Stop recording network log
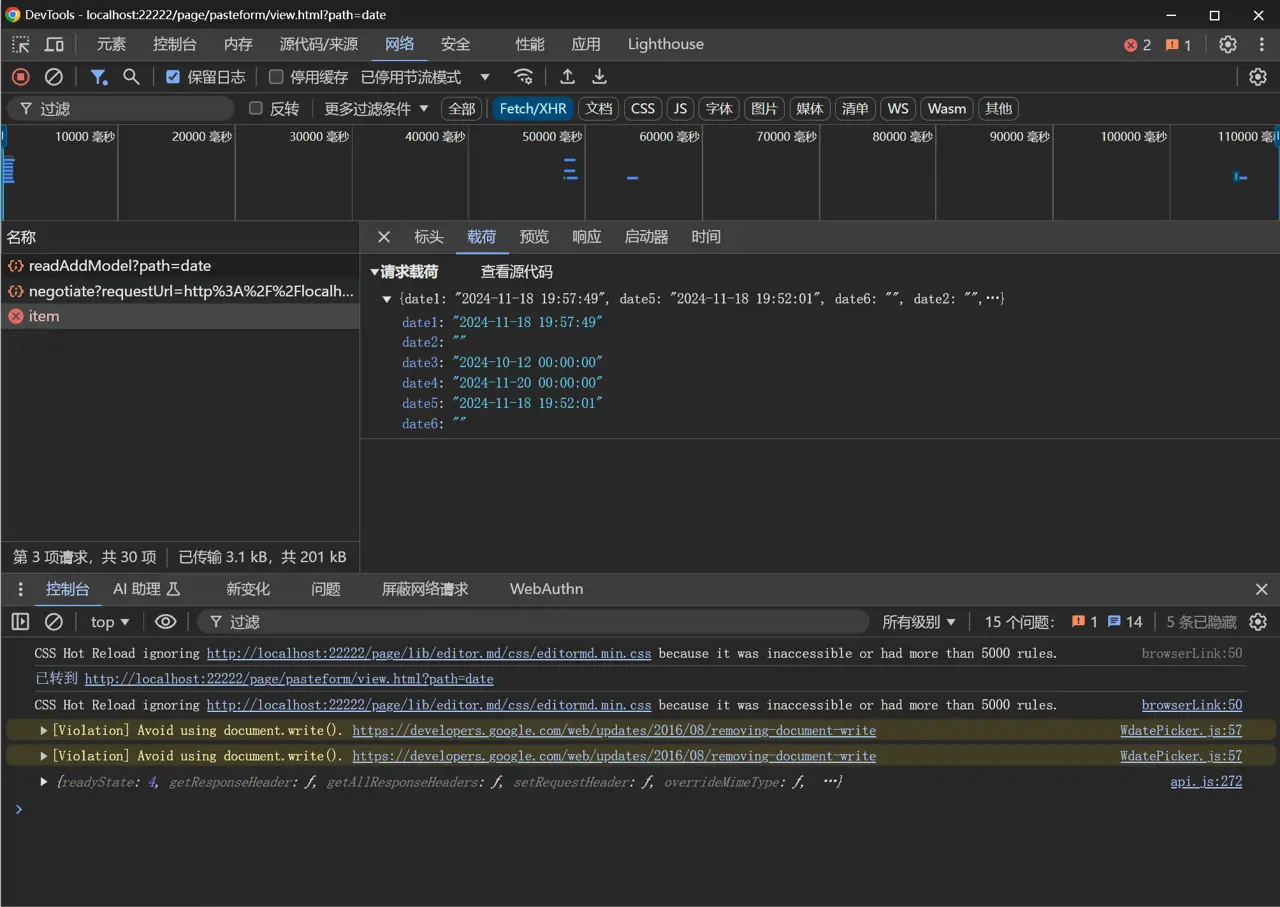1280x907 pixels. [x=21, y=77]
